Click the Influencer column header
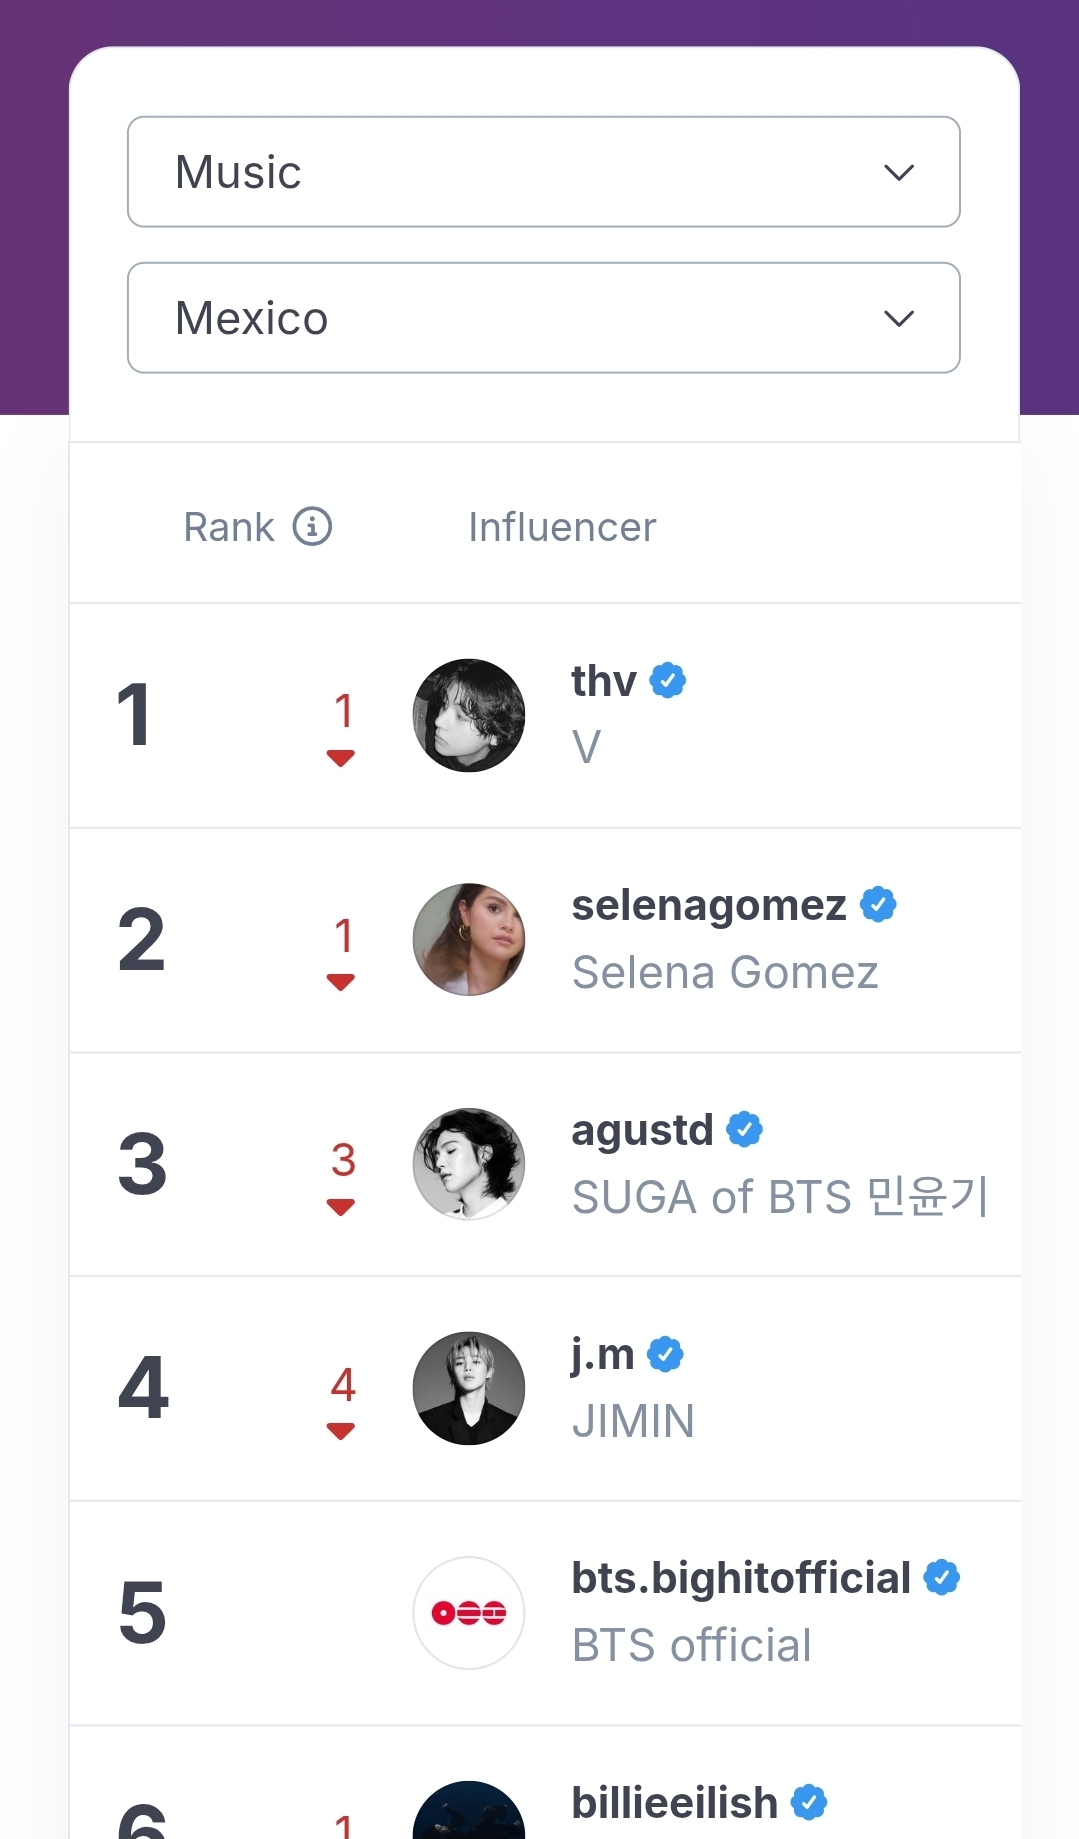This screenshot has width=1079, height=1839. coord(562,527)
